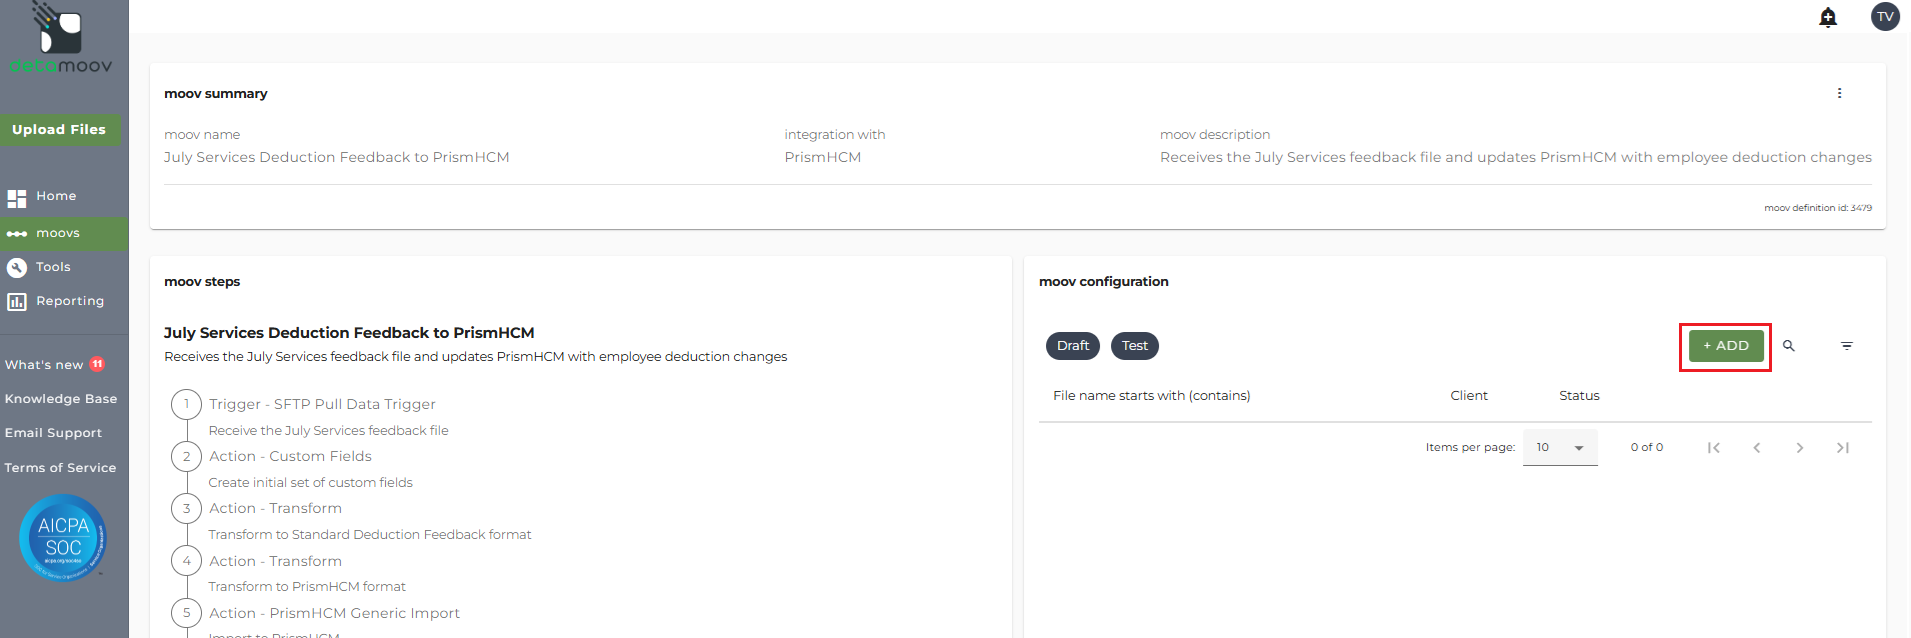Click the '0 of 0' pagination text
1911x638 pixels.
pos(1647,448)
